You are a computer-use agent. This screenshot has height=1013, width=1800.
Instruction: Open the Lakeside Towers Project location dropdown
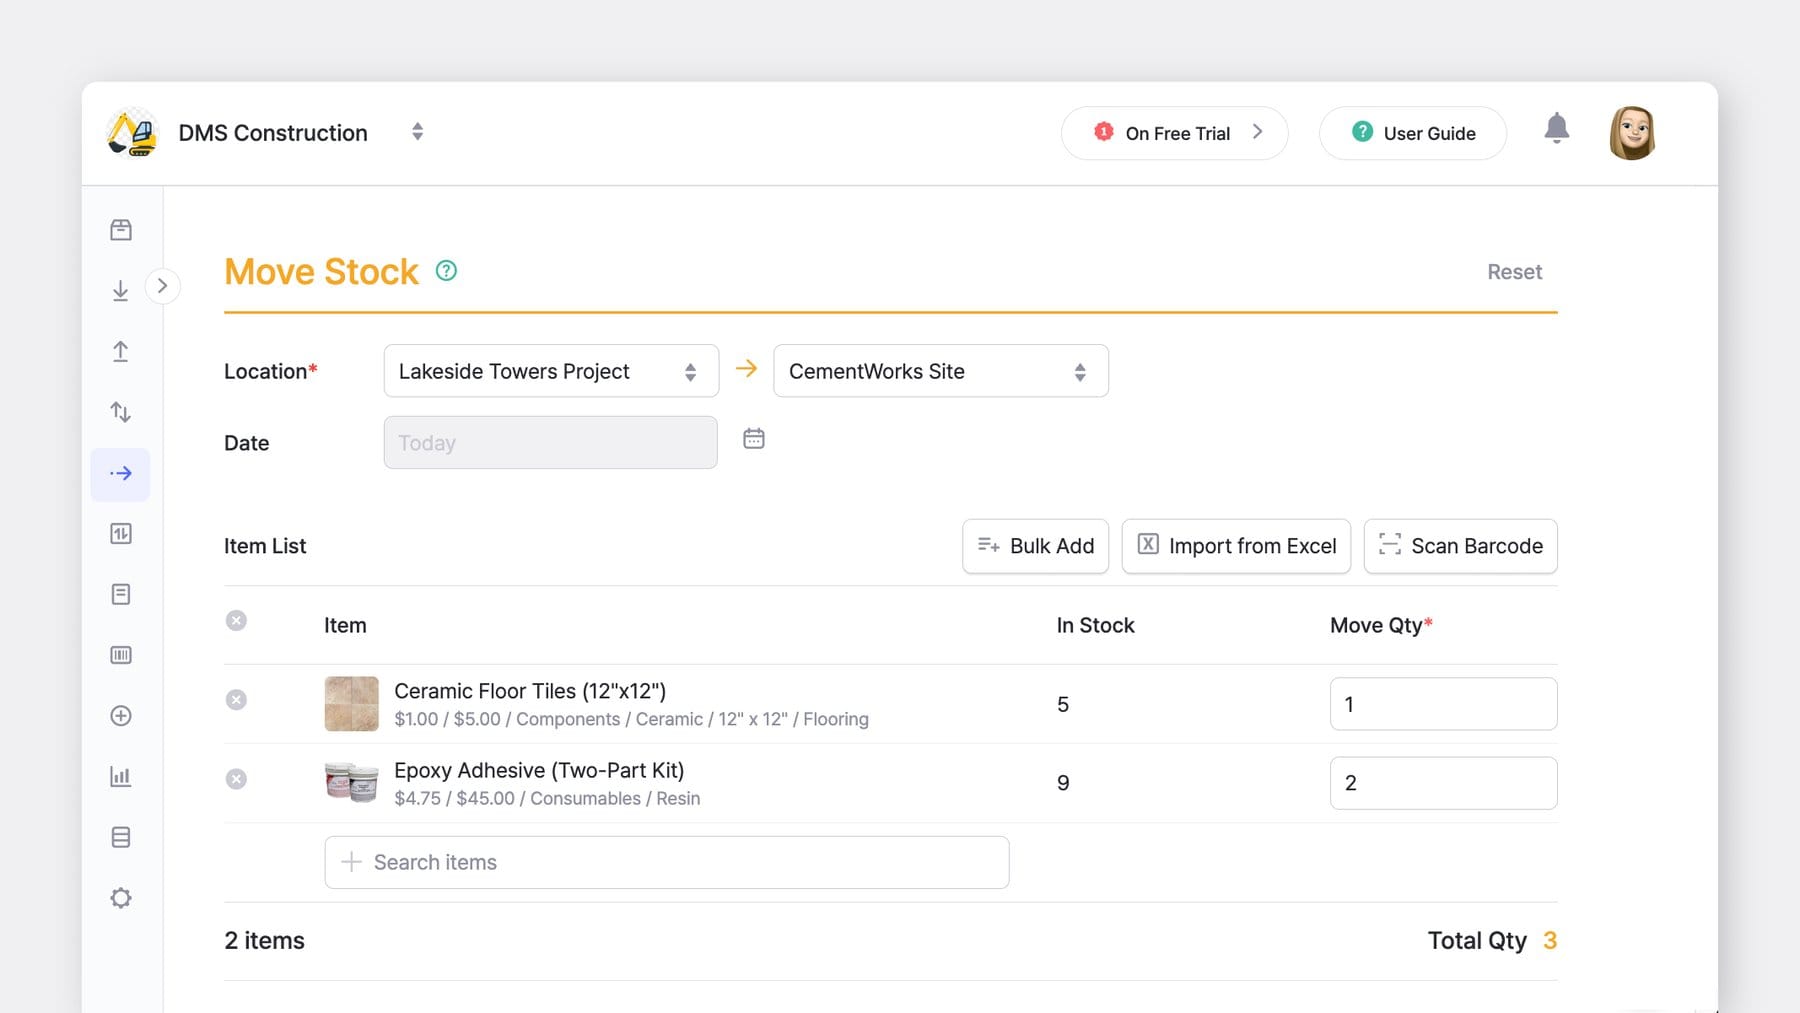point(549,370)
